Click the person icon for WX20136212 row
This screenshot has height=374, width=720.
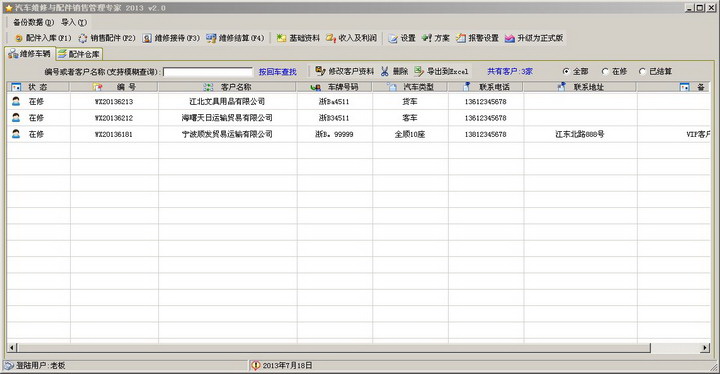pyautogui.click(x=16, y=118)
